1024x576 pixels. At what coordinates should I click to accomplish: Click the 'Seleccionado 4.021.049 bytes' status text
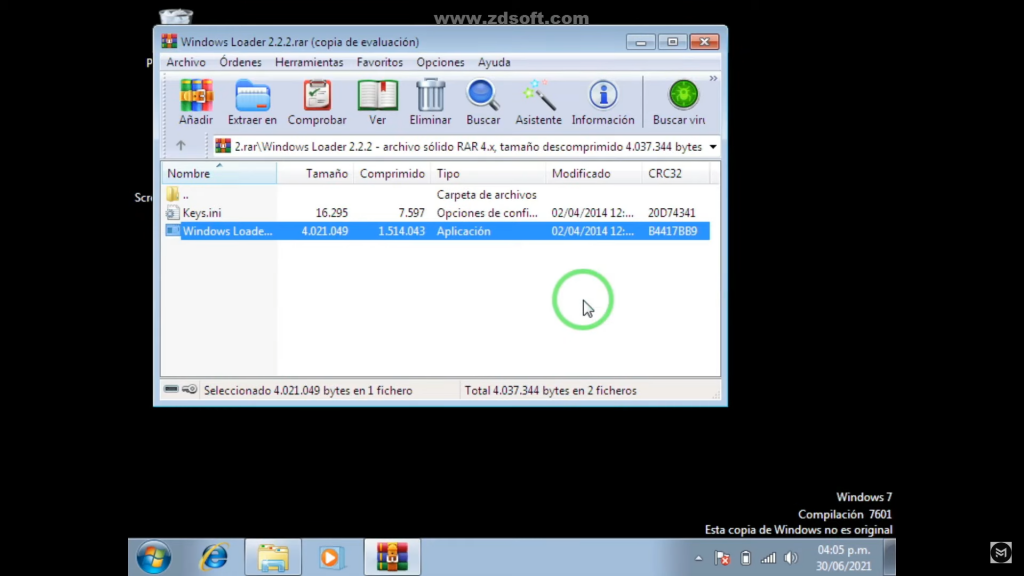click(308, 391)
